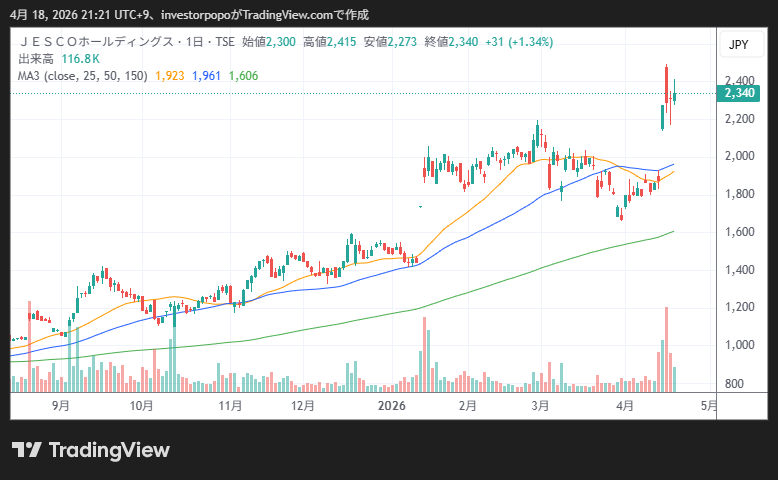Click the 1,200 price axis label
This screenshot has height=480, width=778.
[739, 307]
